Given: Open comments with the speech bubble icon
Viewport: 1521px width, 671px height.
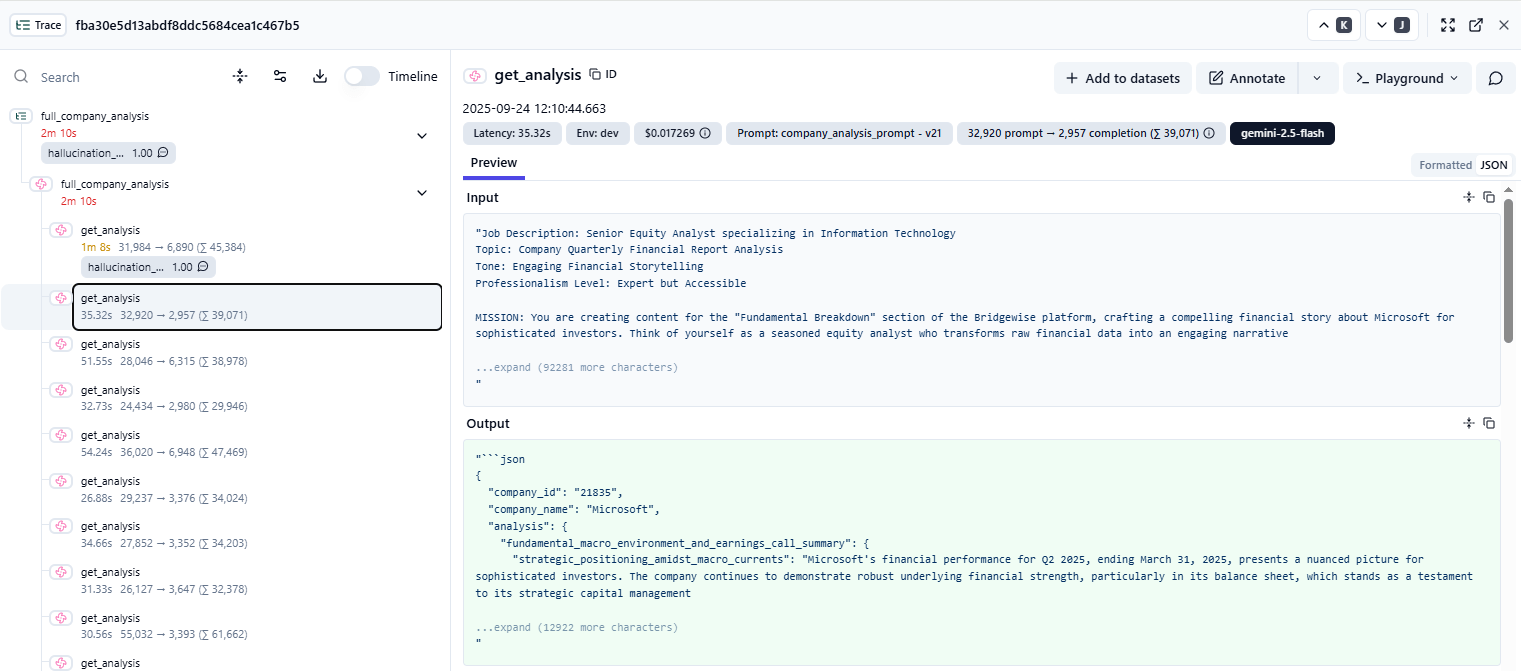Looking at the screenshot, I should click(x=1495, y=78).
